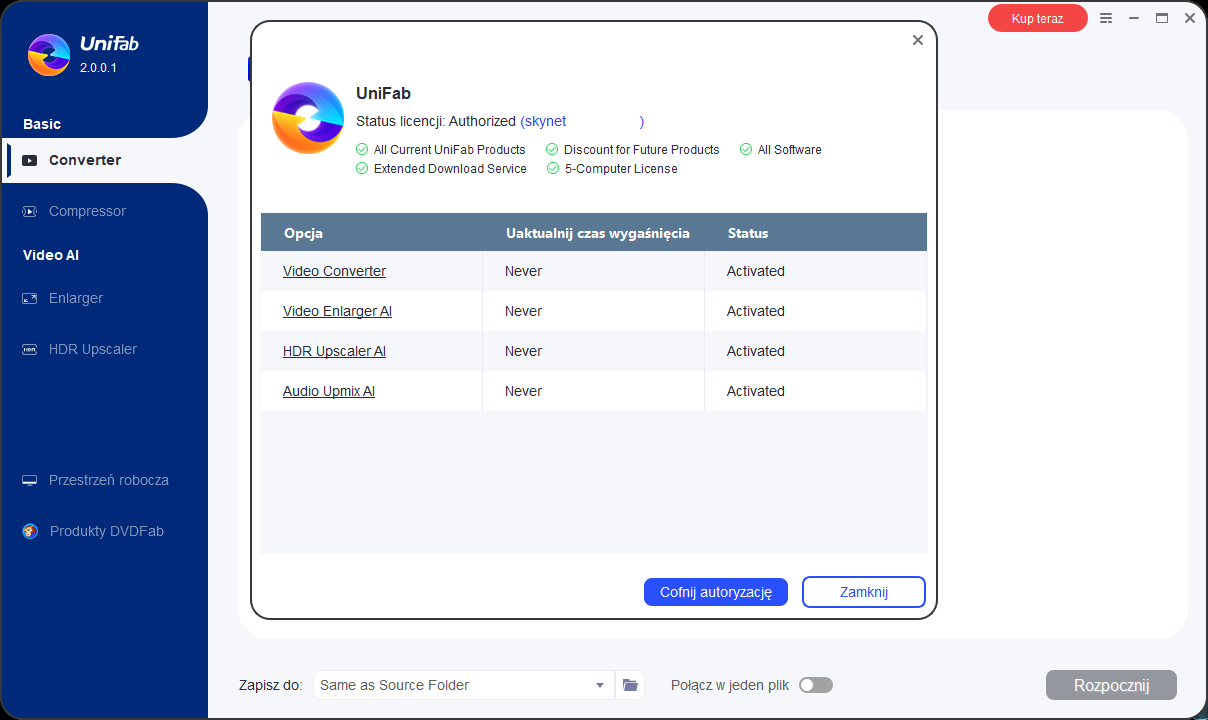Click the UniFab logo in sidebar

point(49,55)
